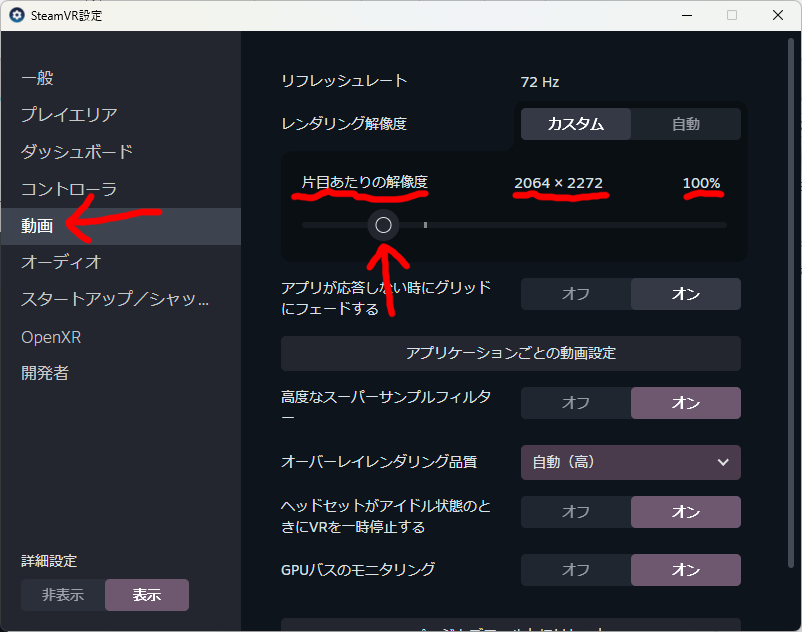Viewport: 802px width, 632px height.
Task: Close the SteamVR設定 window
Action: point(777,15)
